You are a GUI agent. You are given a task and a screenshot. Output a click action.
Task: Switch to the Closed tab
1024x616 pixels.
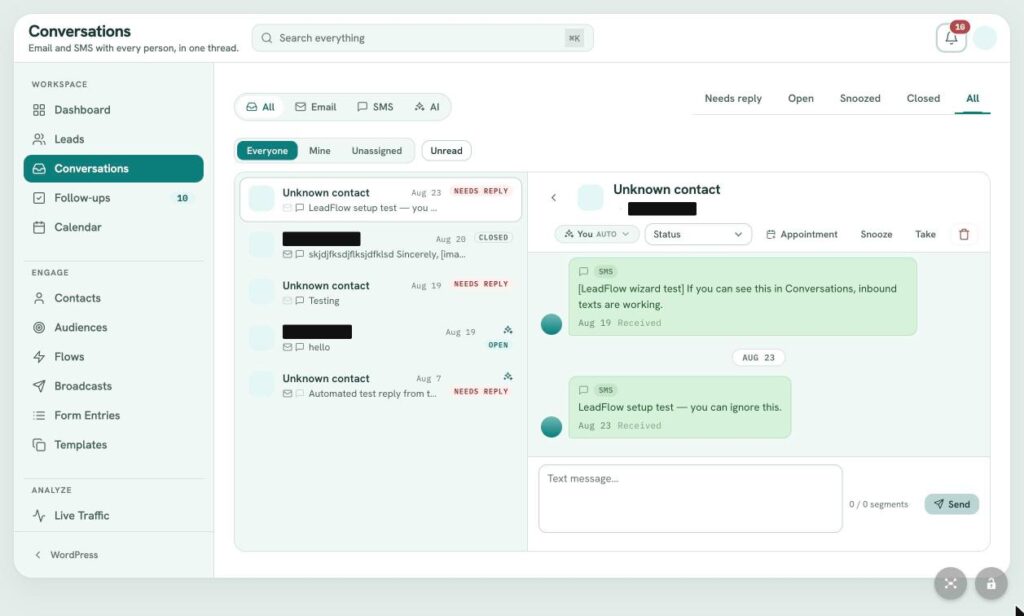point(923,99)
